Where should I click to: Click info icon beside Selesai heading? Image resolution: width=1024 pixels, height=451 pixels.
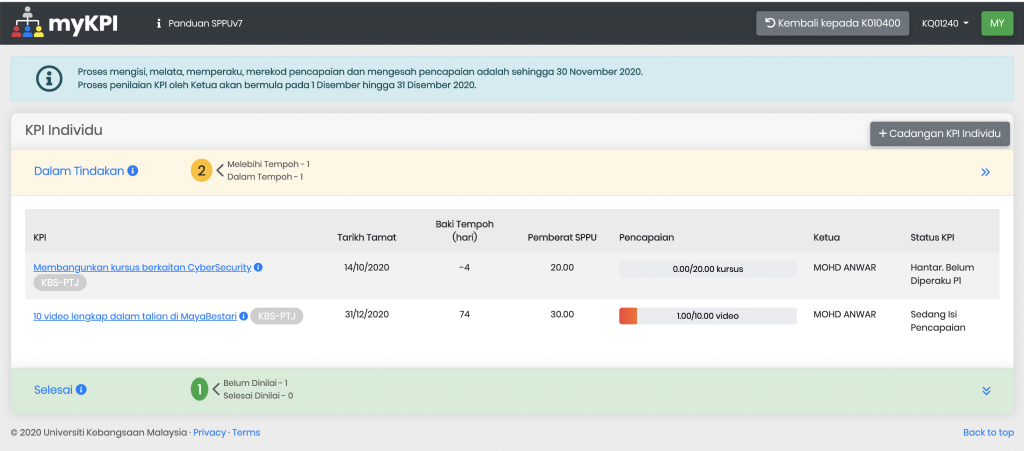click(x=82, y=390)
